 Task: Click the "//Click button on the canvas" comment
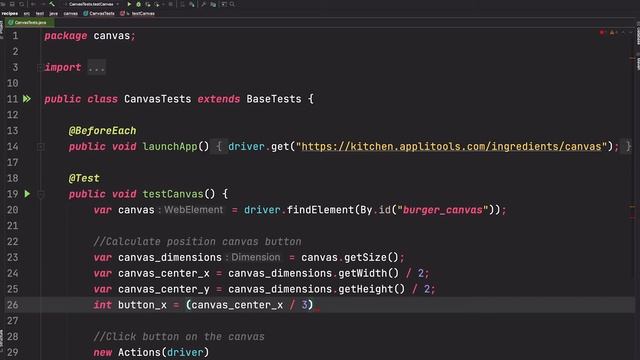(x=179, y=337)
